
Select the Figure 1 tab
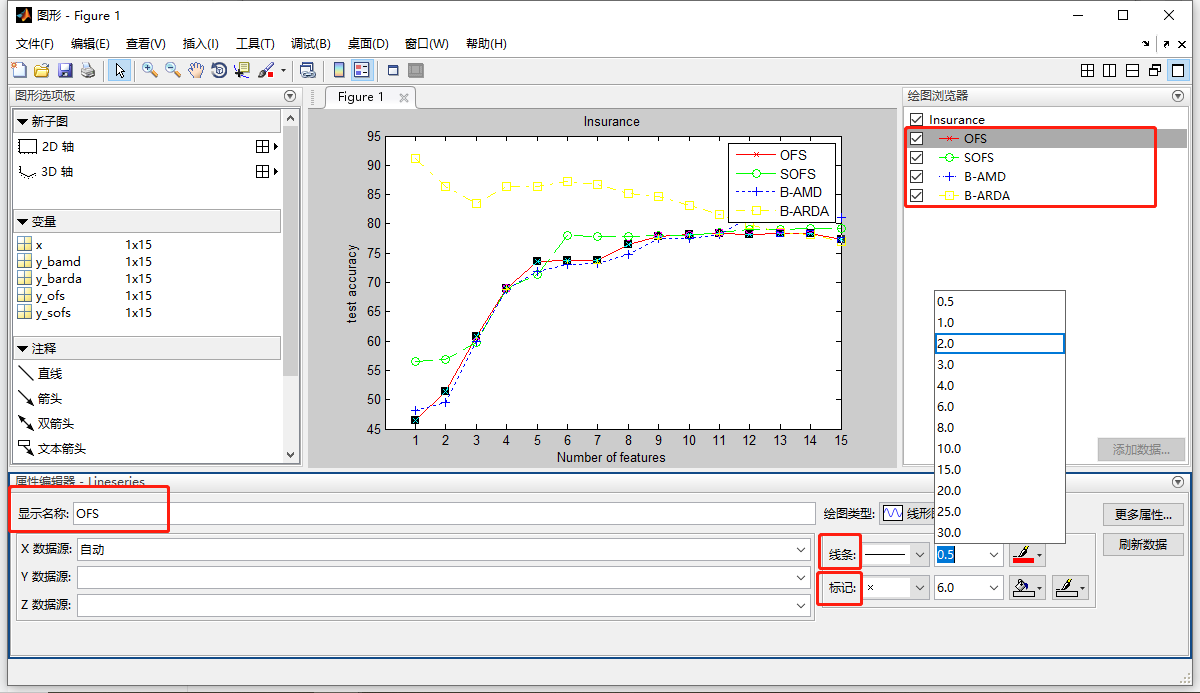click(362, 97)
